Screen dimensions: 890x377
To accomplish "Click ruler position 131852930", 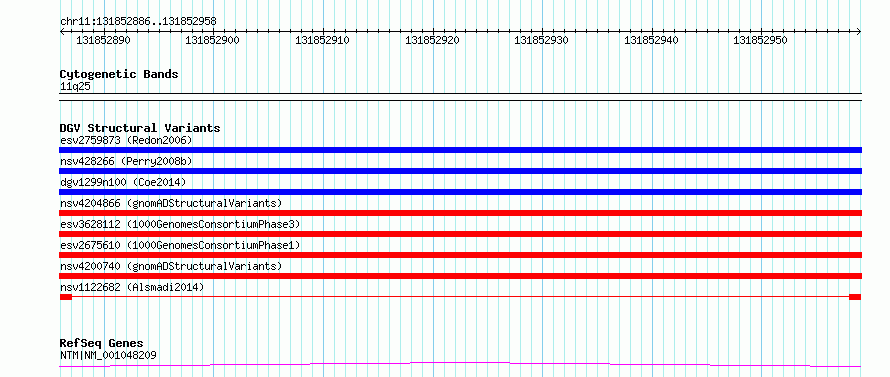I will coord(541,40).
